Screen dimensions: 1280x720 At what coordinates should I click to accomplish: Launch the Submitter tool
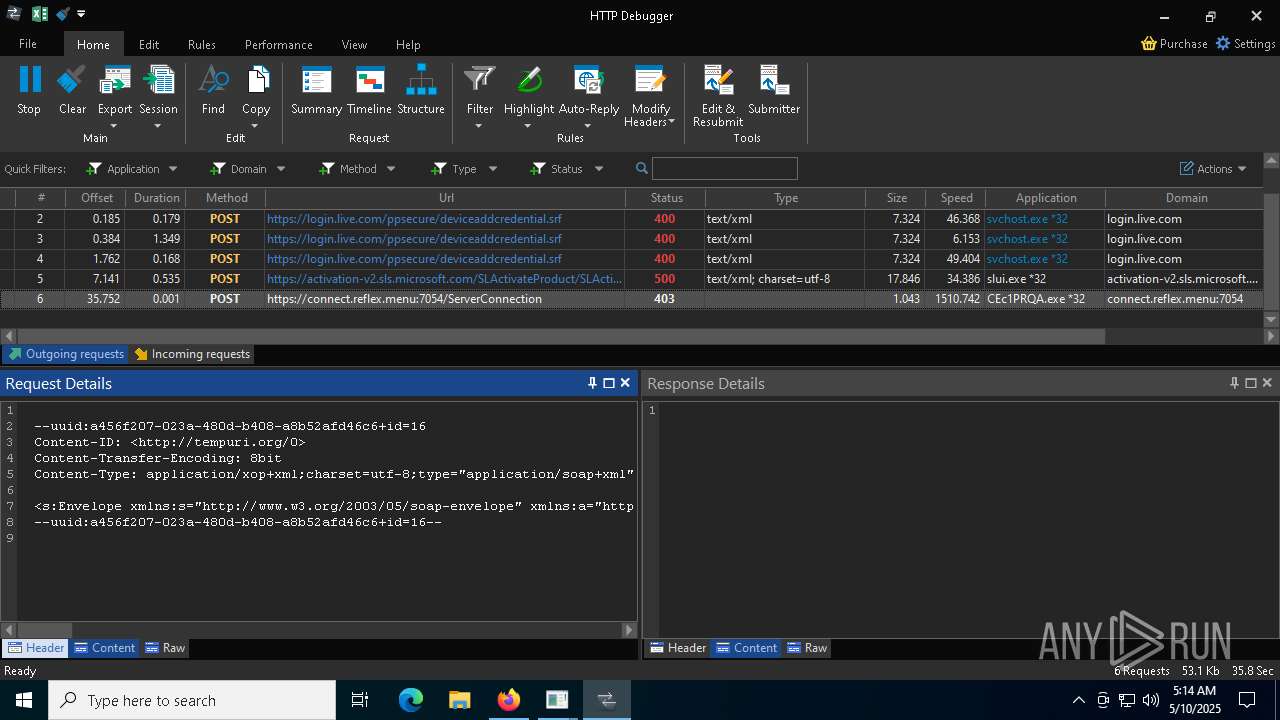(x=774, y=89)
